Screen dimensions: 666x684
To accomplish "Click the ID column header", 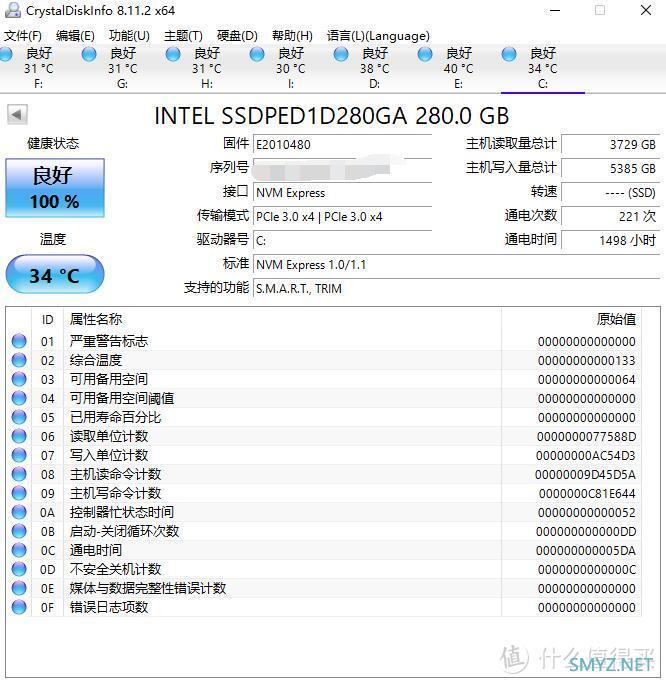I will 48,319.
